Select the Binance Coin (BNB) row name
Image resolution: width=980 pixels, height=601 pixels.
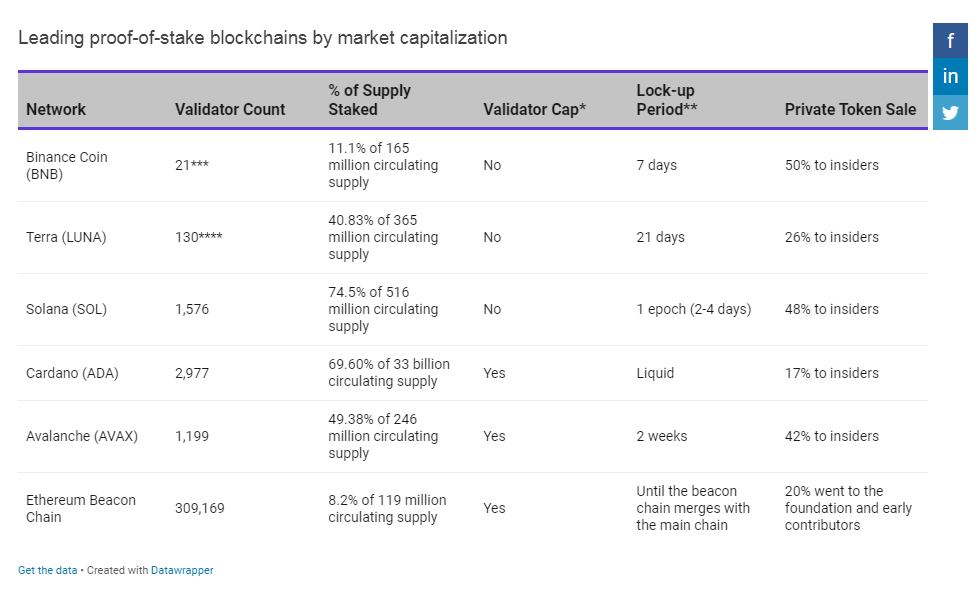[x=67, y=166]
